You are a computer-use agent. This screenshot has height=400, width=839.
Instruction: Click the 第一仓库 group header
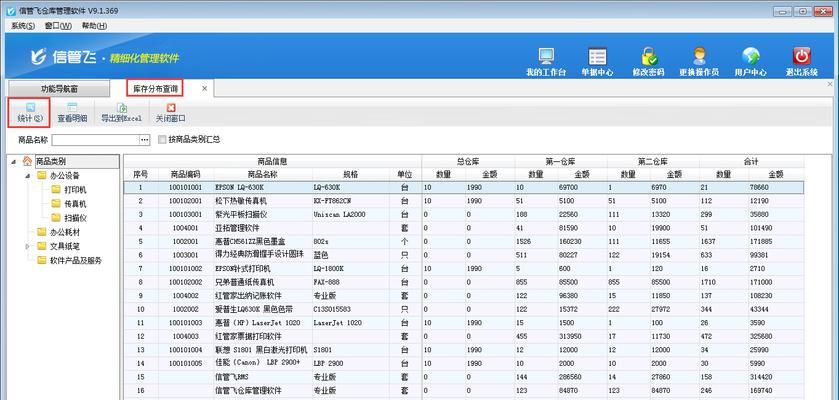tap(560, 161)
